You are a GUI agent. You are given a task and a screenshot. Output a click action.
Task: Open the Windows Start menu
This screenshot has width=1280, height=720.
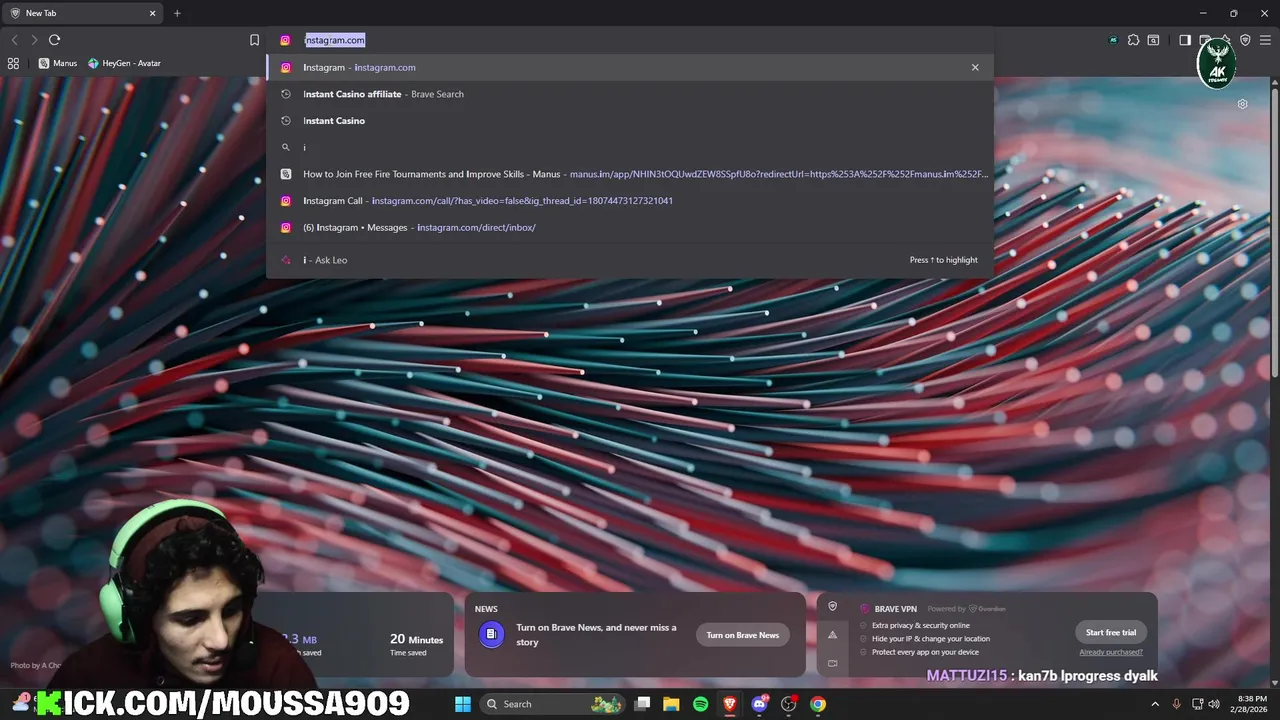[x=463, y=704]
